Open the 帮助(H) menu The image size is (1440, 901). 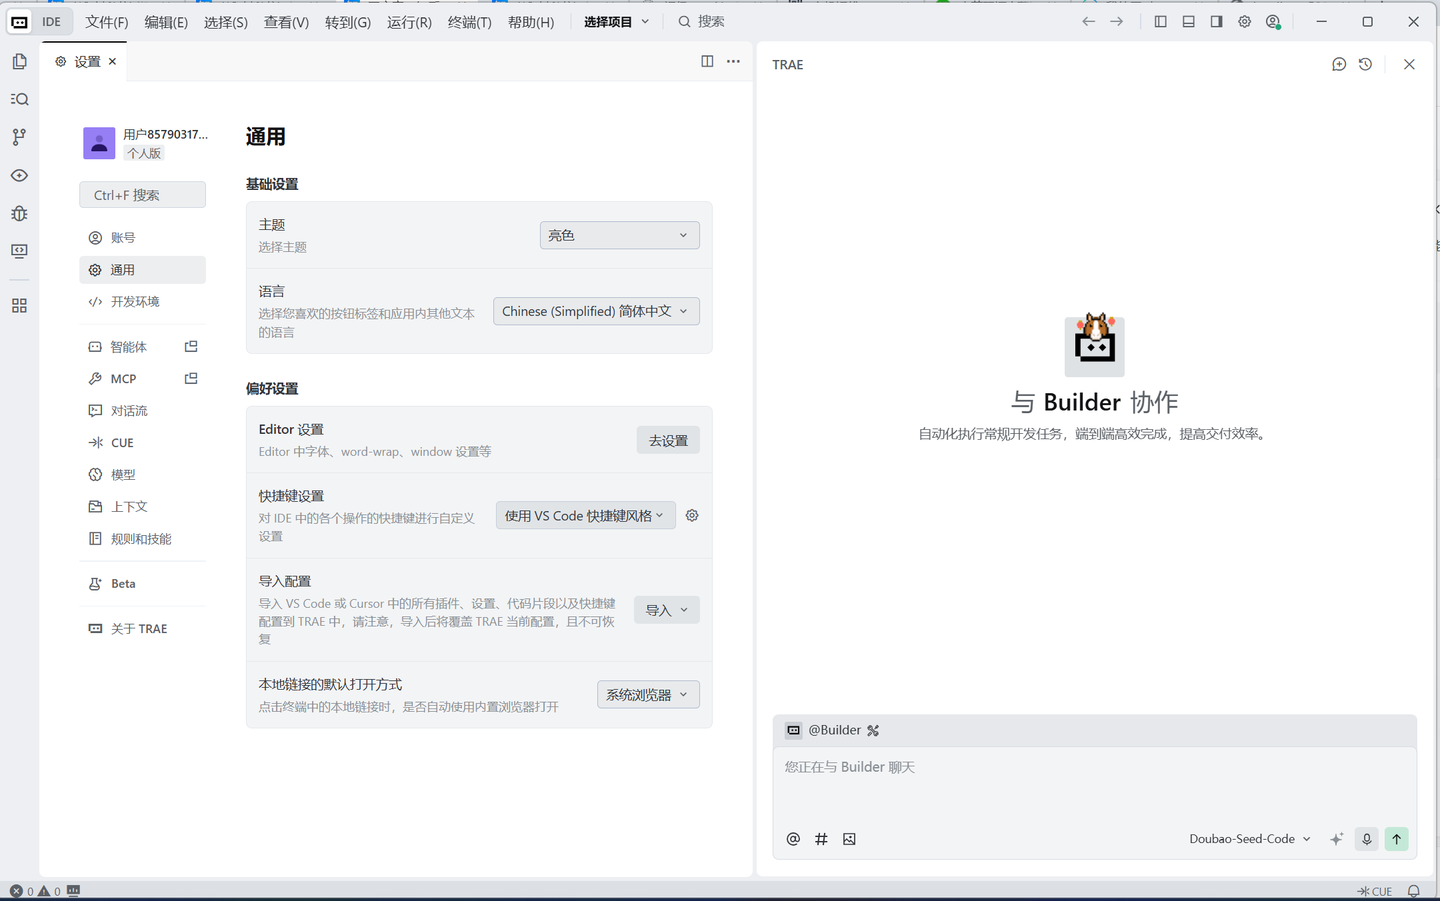coord(531,21)
